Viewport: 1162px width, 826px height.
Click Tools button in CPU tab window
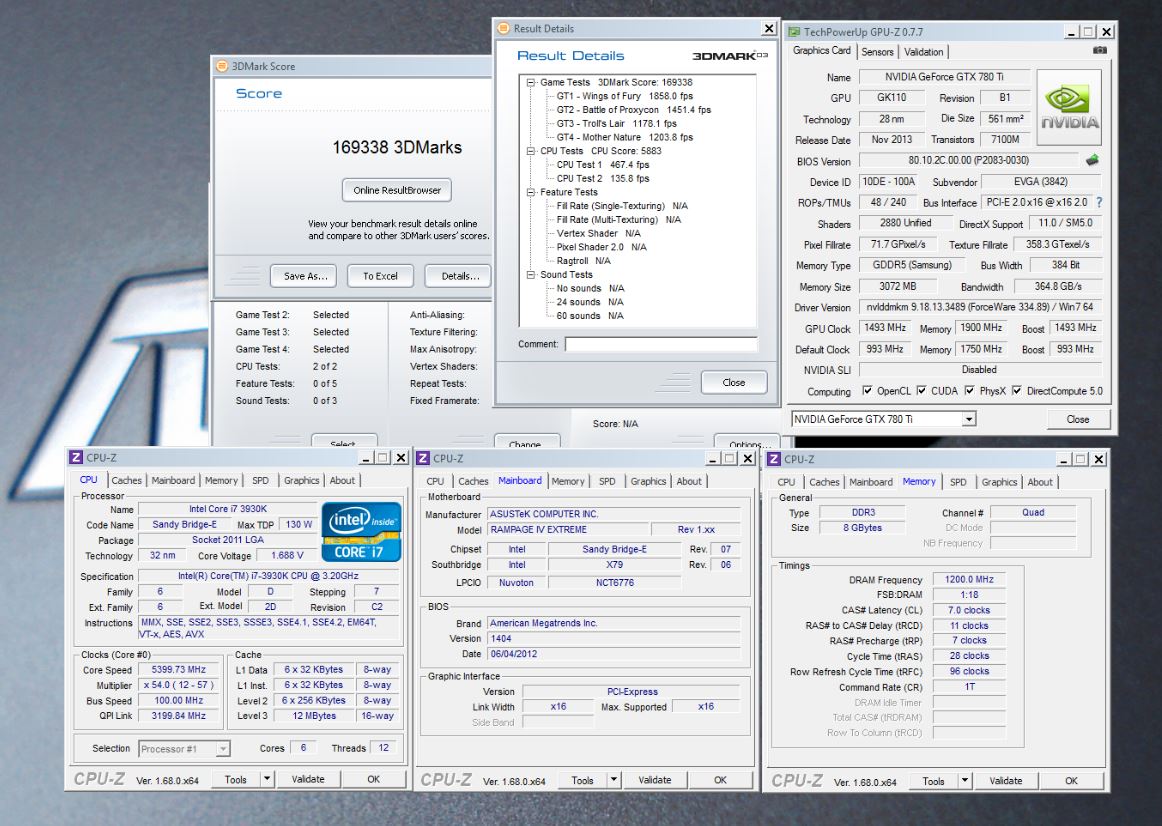236,779
